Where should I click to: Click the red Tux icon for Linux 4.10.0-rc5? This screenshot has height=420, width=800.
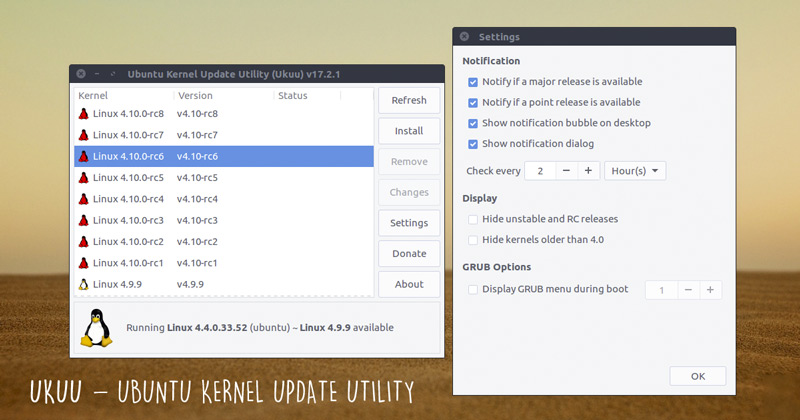[x=84, y=178]
